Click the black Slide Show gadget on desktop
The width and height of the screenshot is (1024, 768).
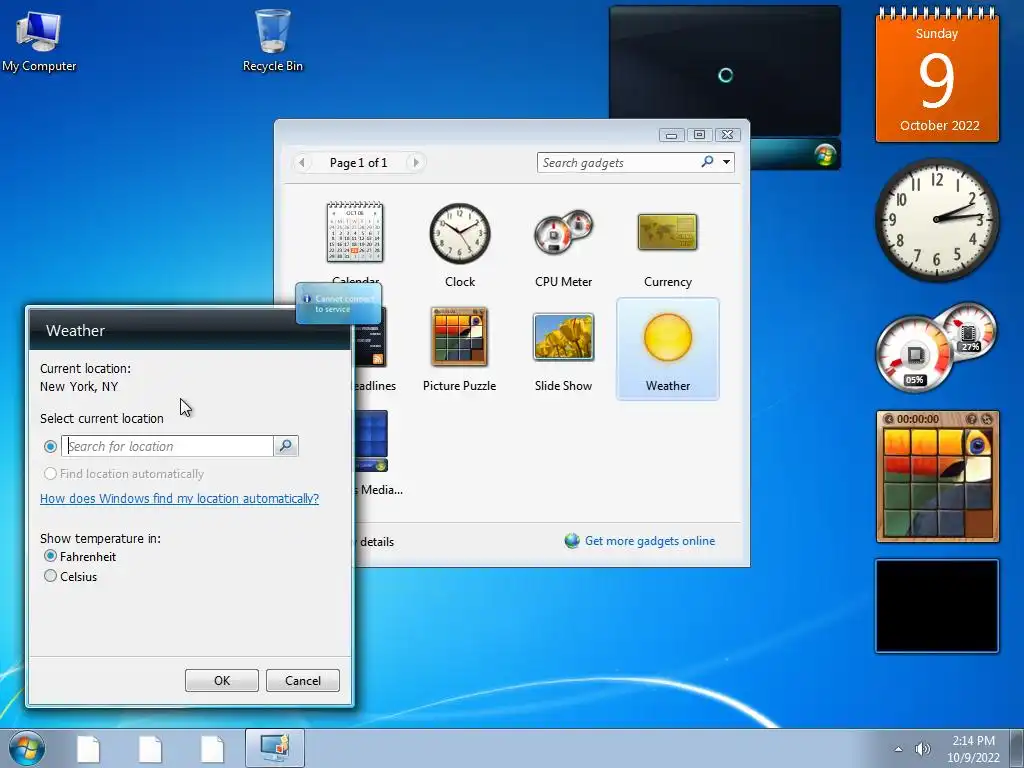(936, 605)
